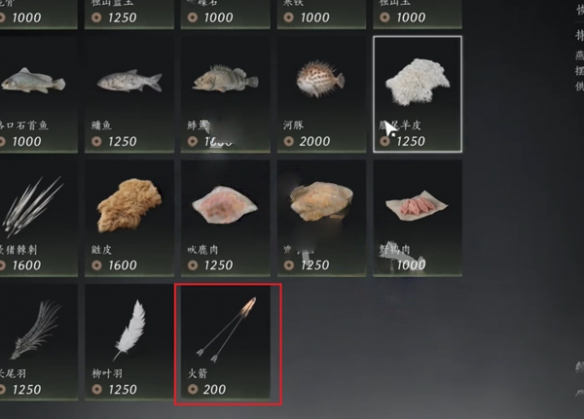
Task: Choose the porcupine quills item priced 1600
Action: [x=39, y=219]
